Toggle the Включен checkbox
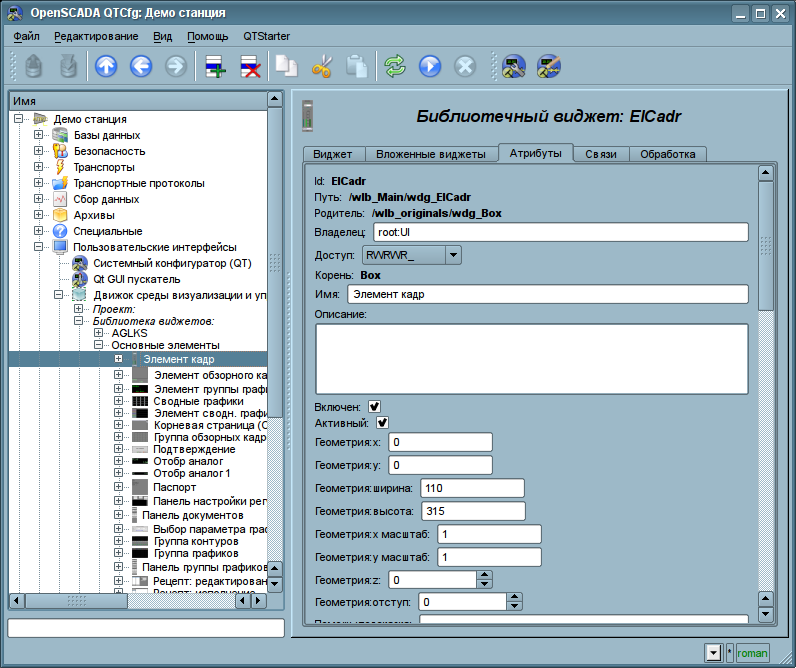Viewport: 796px width, 668px height. (x=374, y=406)
